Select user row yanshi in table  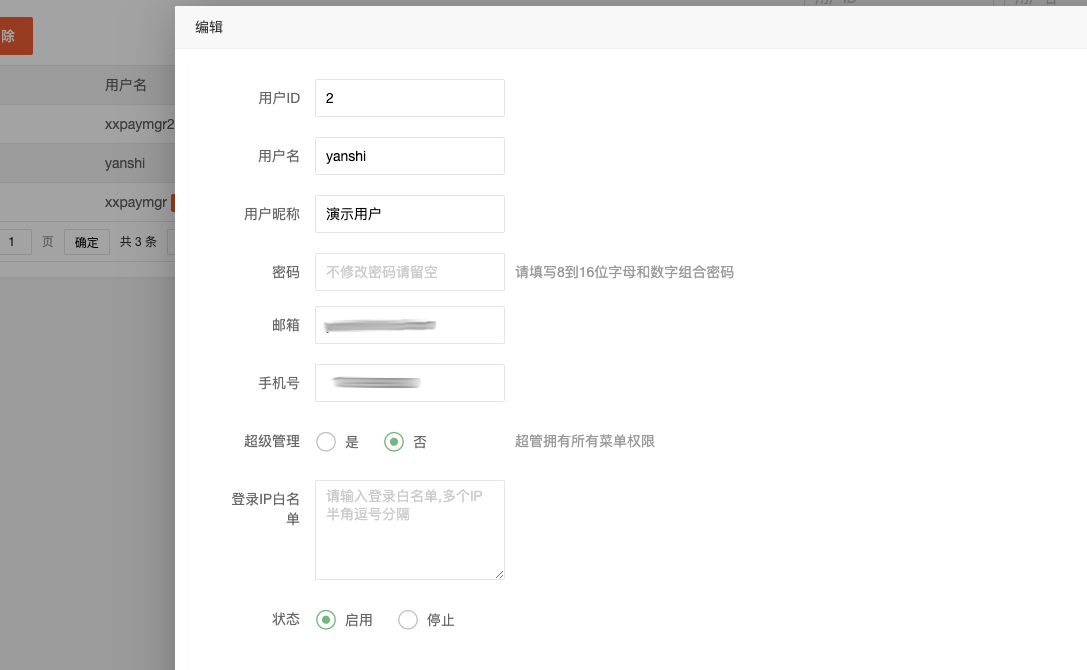pos(125,163)
